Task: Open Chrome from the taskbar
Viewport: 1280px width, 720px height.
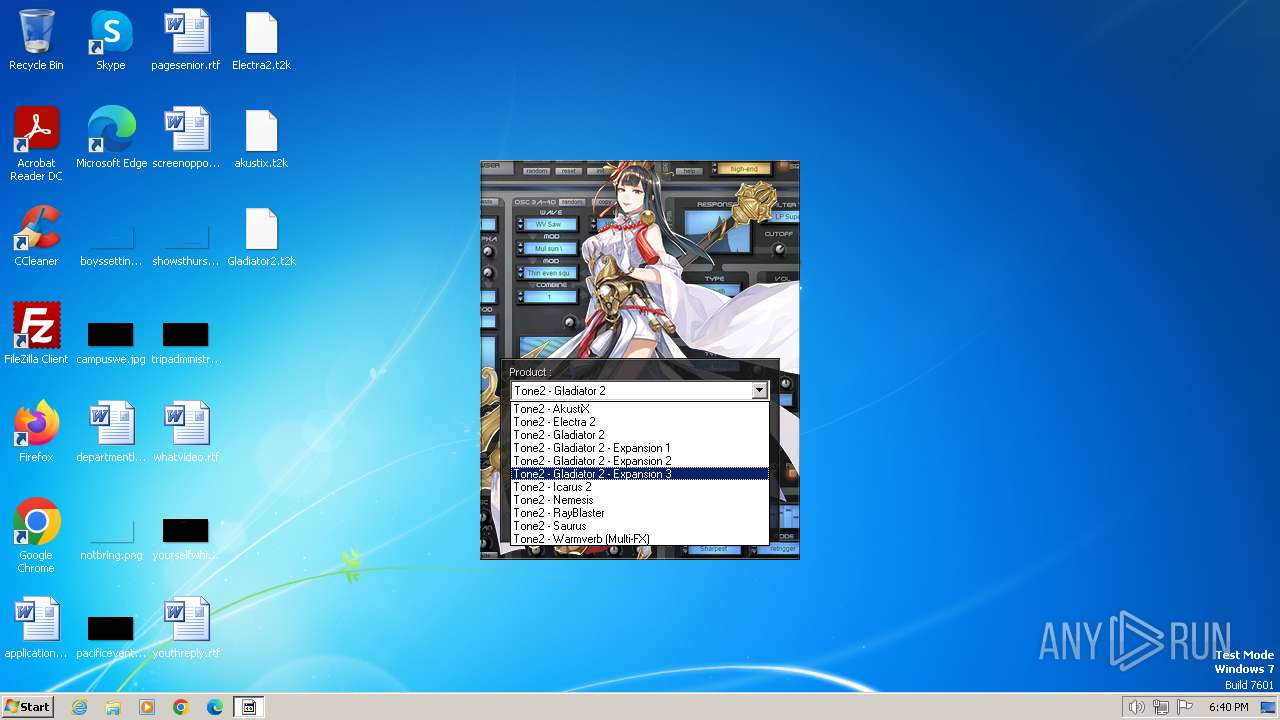Action: [x=181, y=707]
